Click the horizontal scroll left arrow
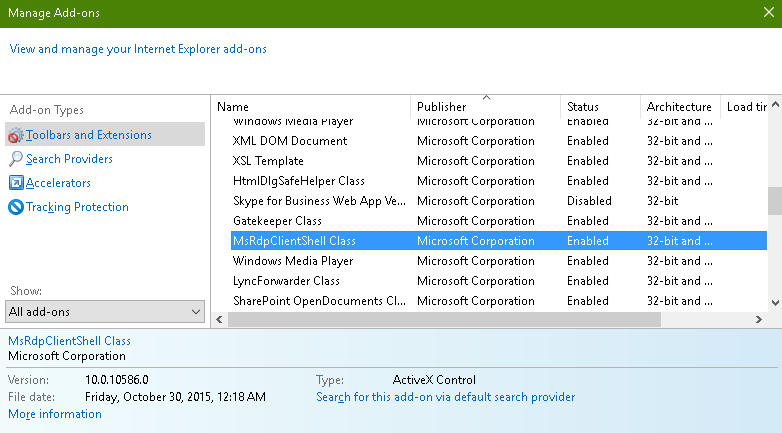The image size is (782, 433). pos(219,319)
